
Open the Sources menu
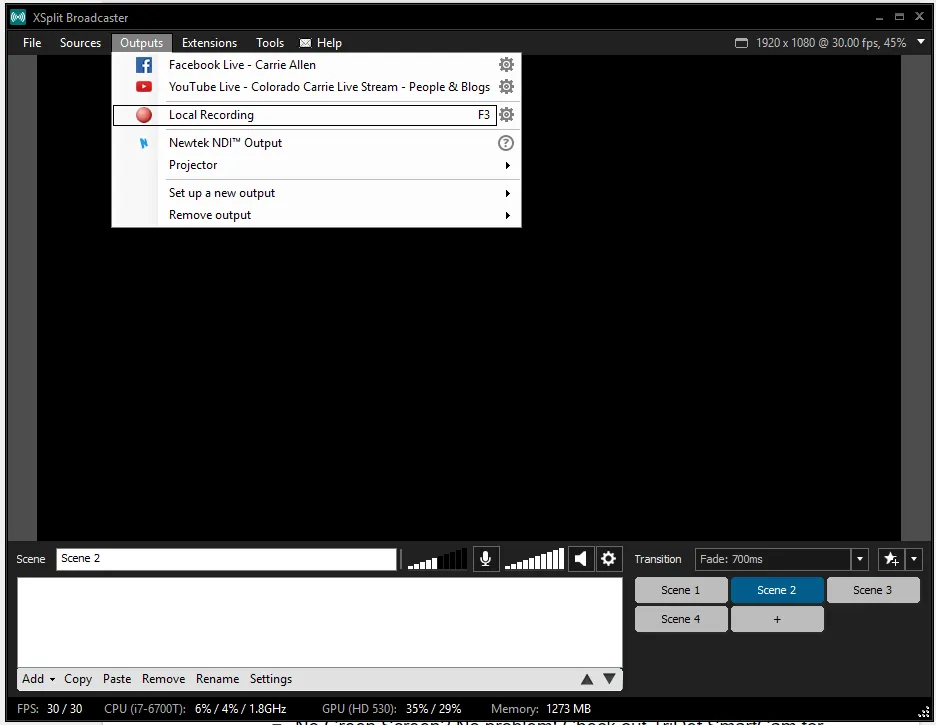pos(80,43)
